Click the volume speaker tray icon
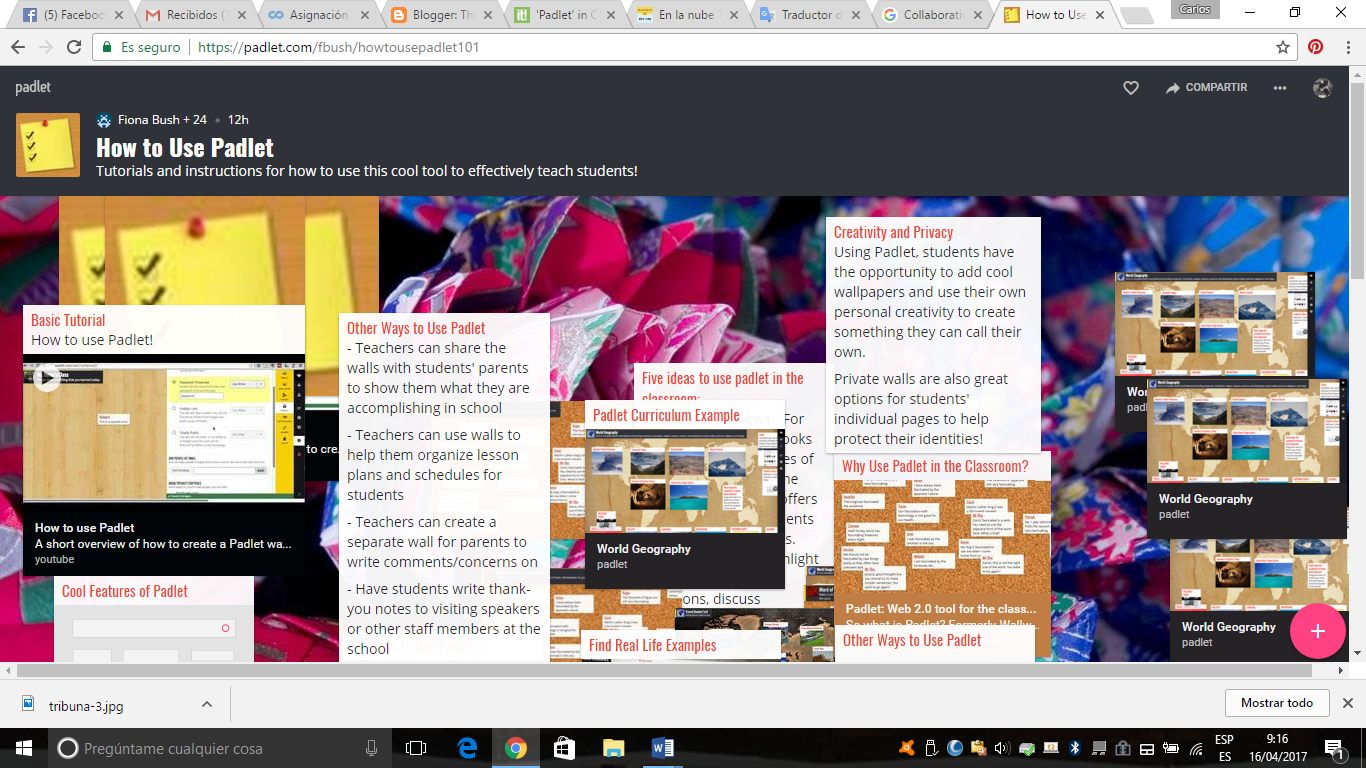1366x768 pixels. (1002, 748)
